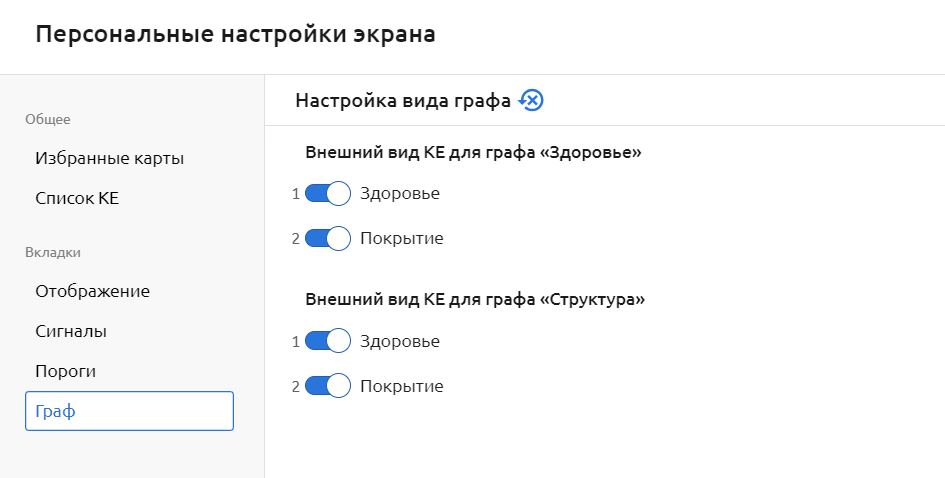Select the active Граф tab
Viewport: 945px width, 478px height.
tap(129, 411)
